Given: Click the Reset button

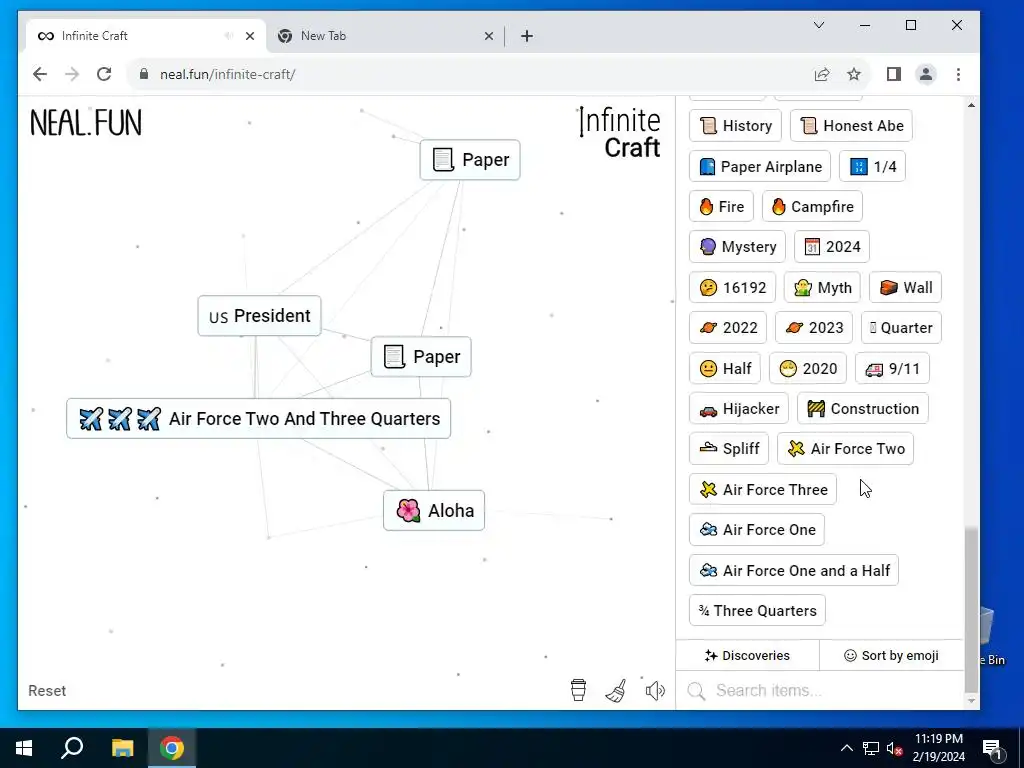Looking at the screenshot, I should tap(47, 690).
